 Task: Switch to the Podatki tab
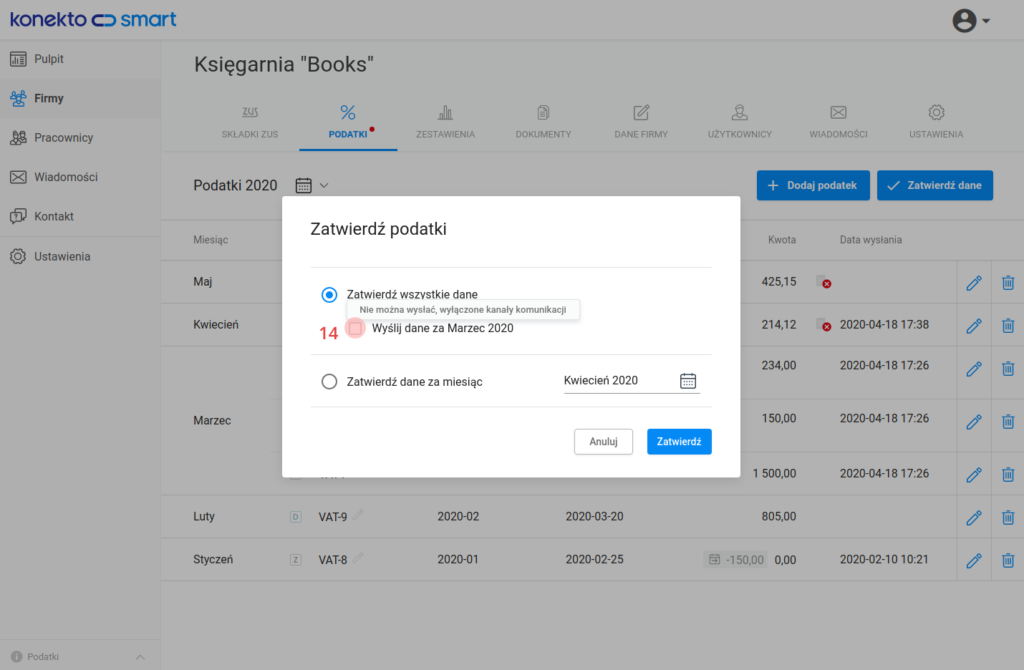(348, 122)
